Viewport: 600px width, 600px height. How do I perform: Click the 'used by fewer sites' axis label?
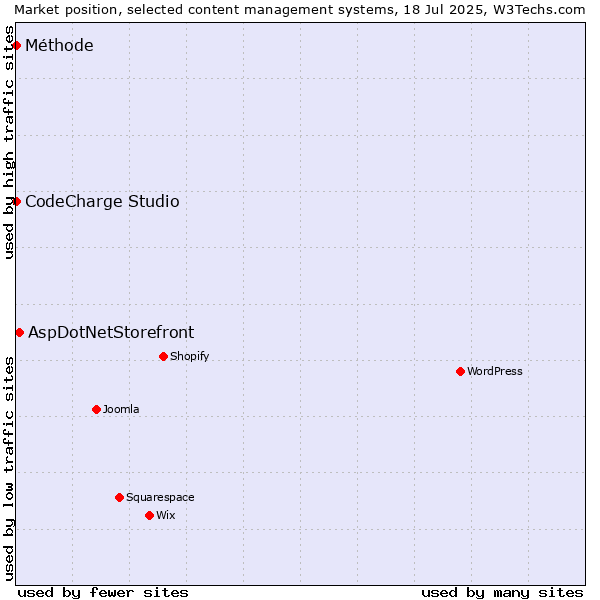tap(103, 593)
